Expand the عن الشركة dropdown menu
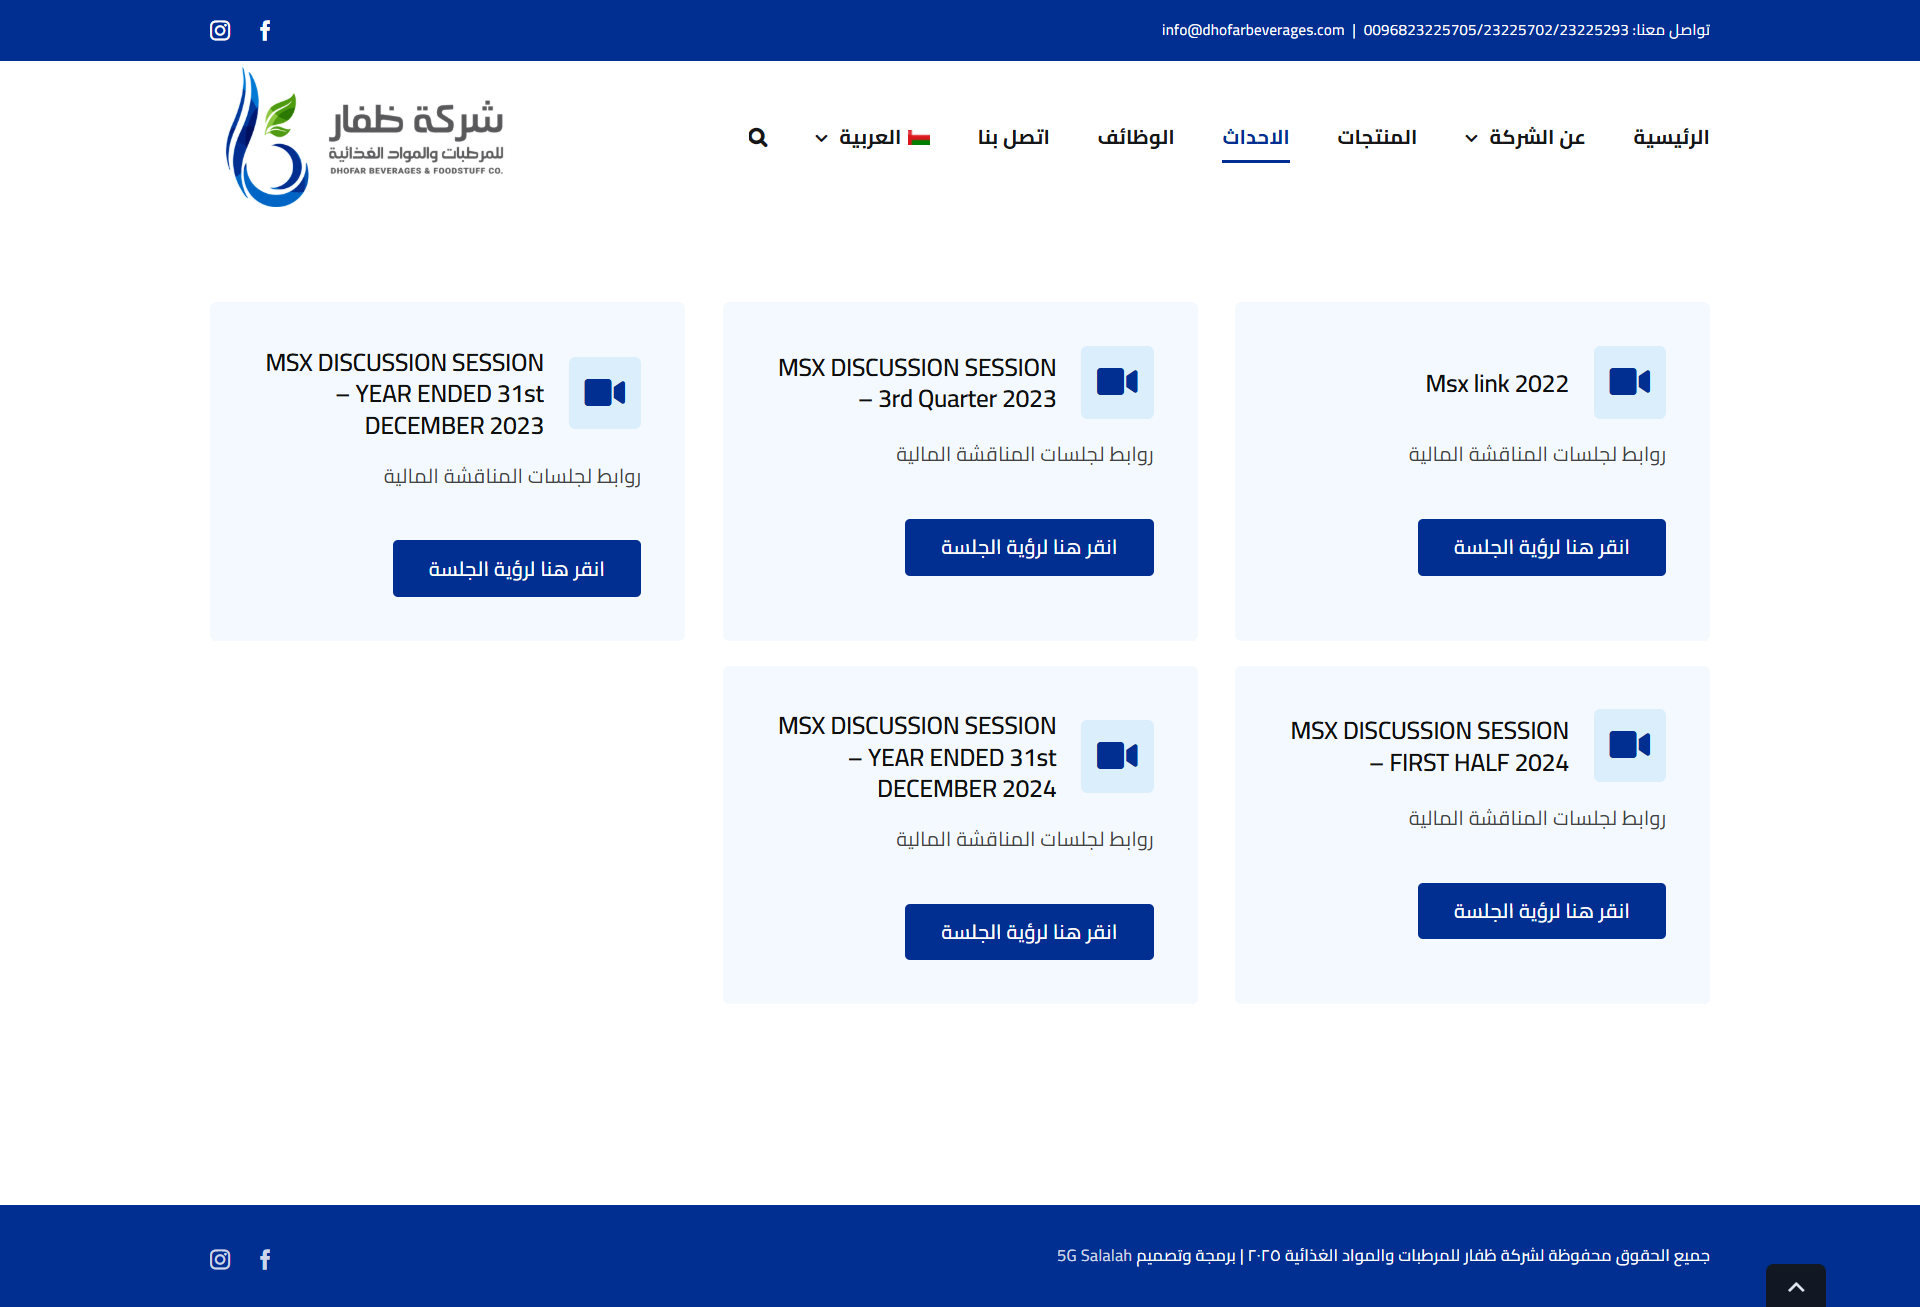The width and height of the screenshot is (1920, 1307). pyautogui.click(x=1525, y=138)
